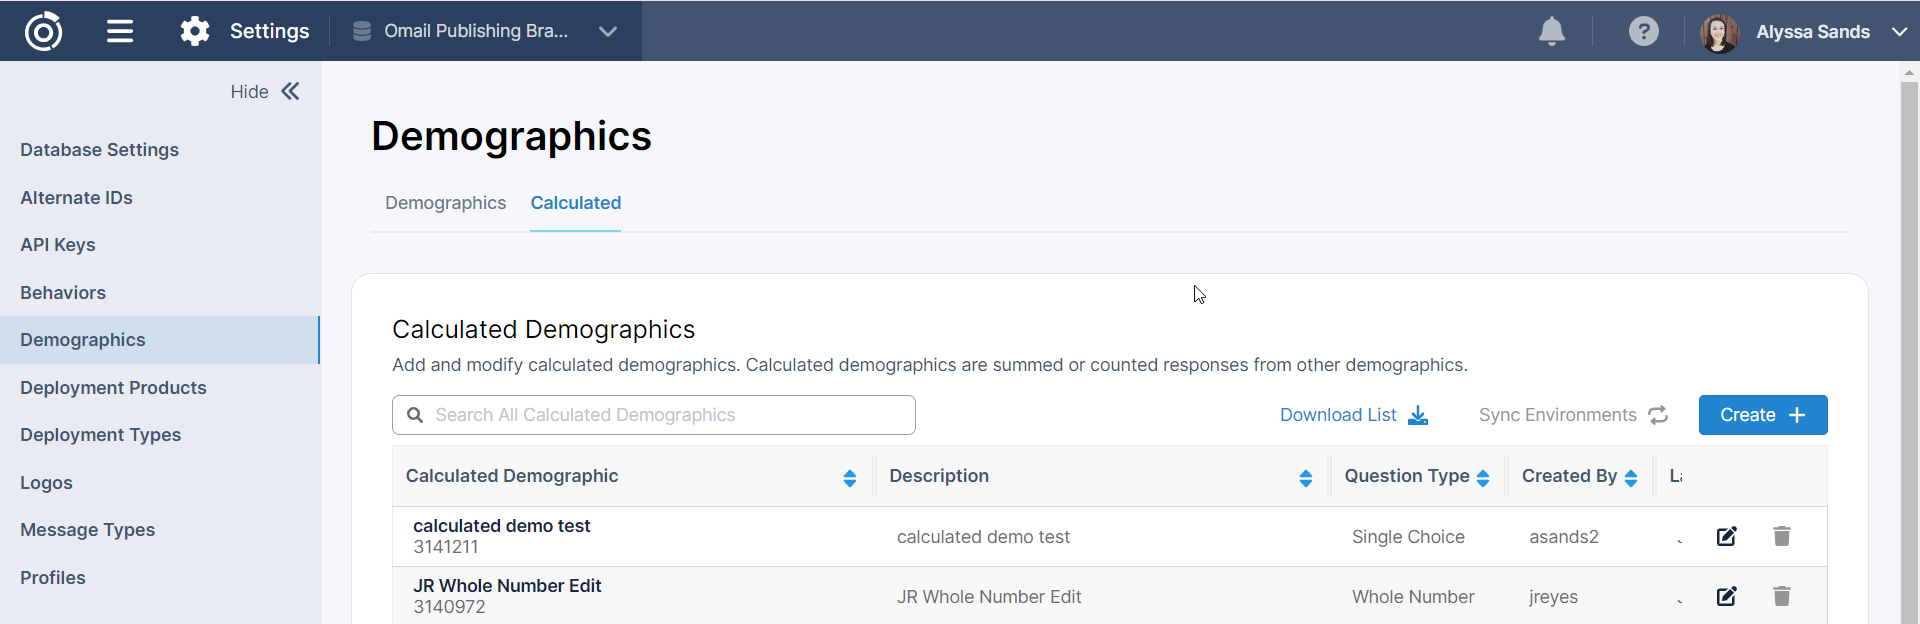This screenshot has width=1920, height=624.
Task: Sort by Calculated Demographic column
Action: [849, 478]
